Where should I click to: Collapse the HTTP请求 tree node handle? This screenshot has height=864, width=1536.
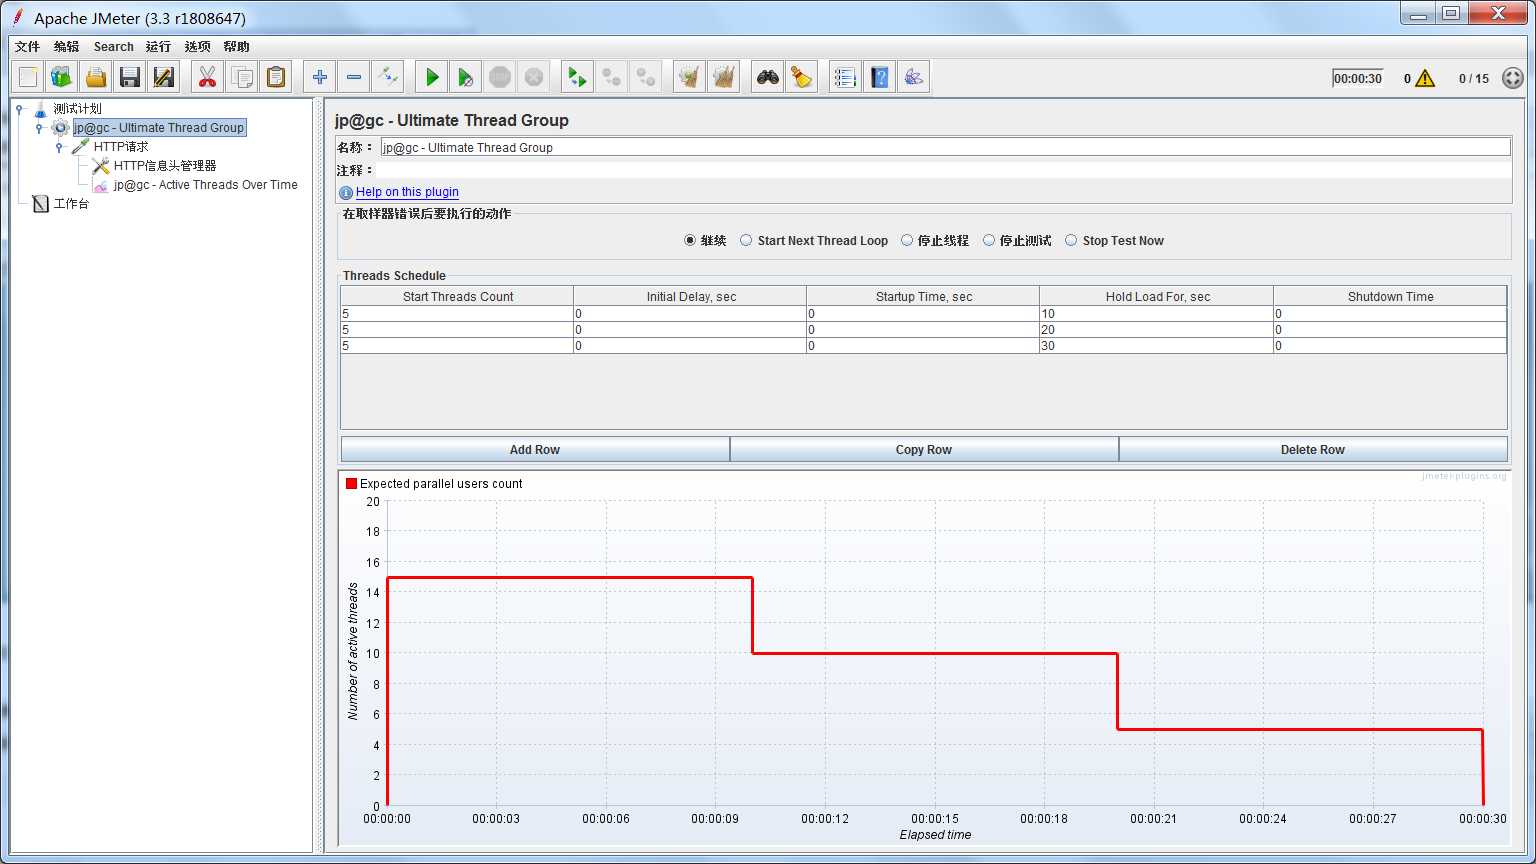tap(59, 147)
